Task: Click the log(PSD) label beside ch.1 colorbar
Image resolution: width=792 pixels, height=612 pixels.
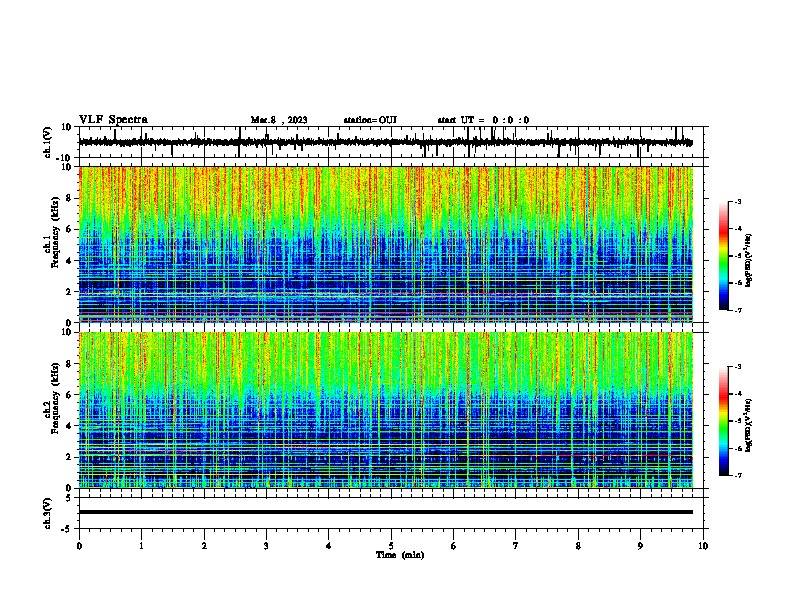Action: point(749,261)
